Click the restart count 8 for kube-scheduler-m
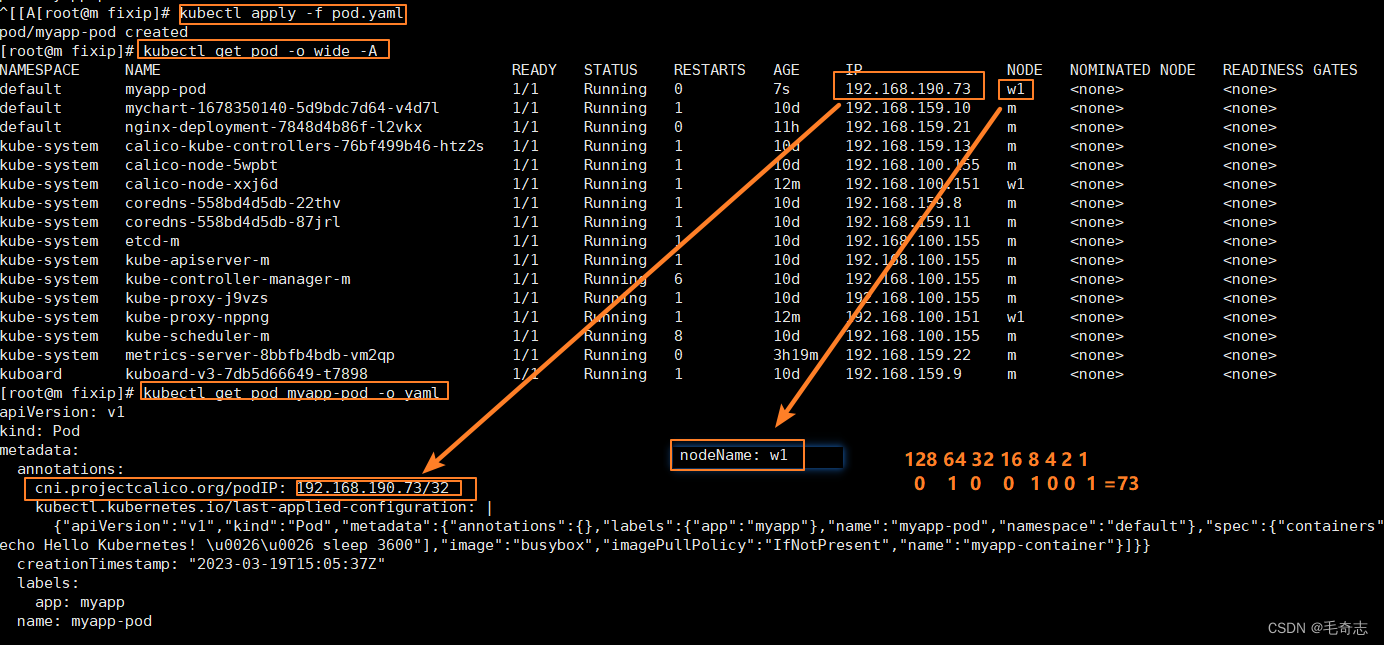Image resolution: width=1384 pixels, height=645 pixels. tap(678, 336)
